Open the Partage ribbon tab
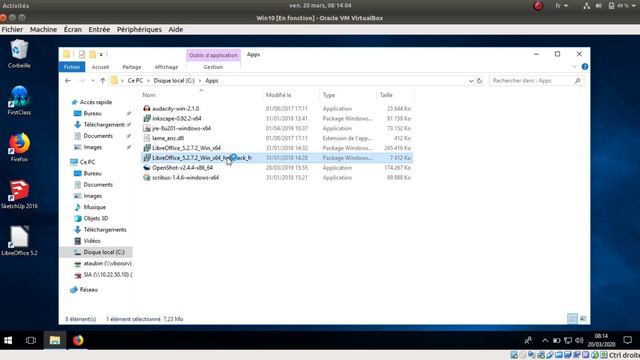Image resolution: width=640 pixels, height=360 pixels. pos(131,67)
